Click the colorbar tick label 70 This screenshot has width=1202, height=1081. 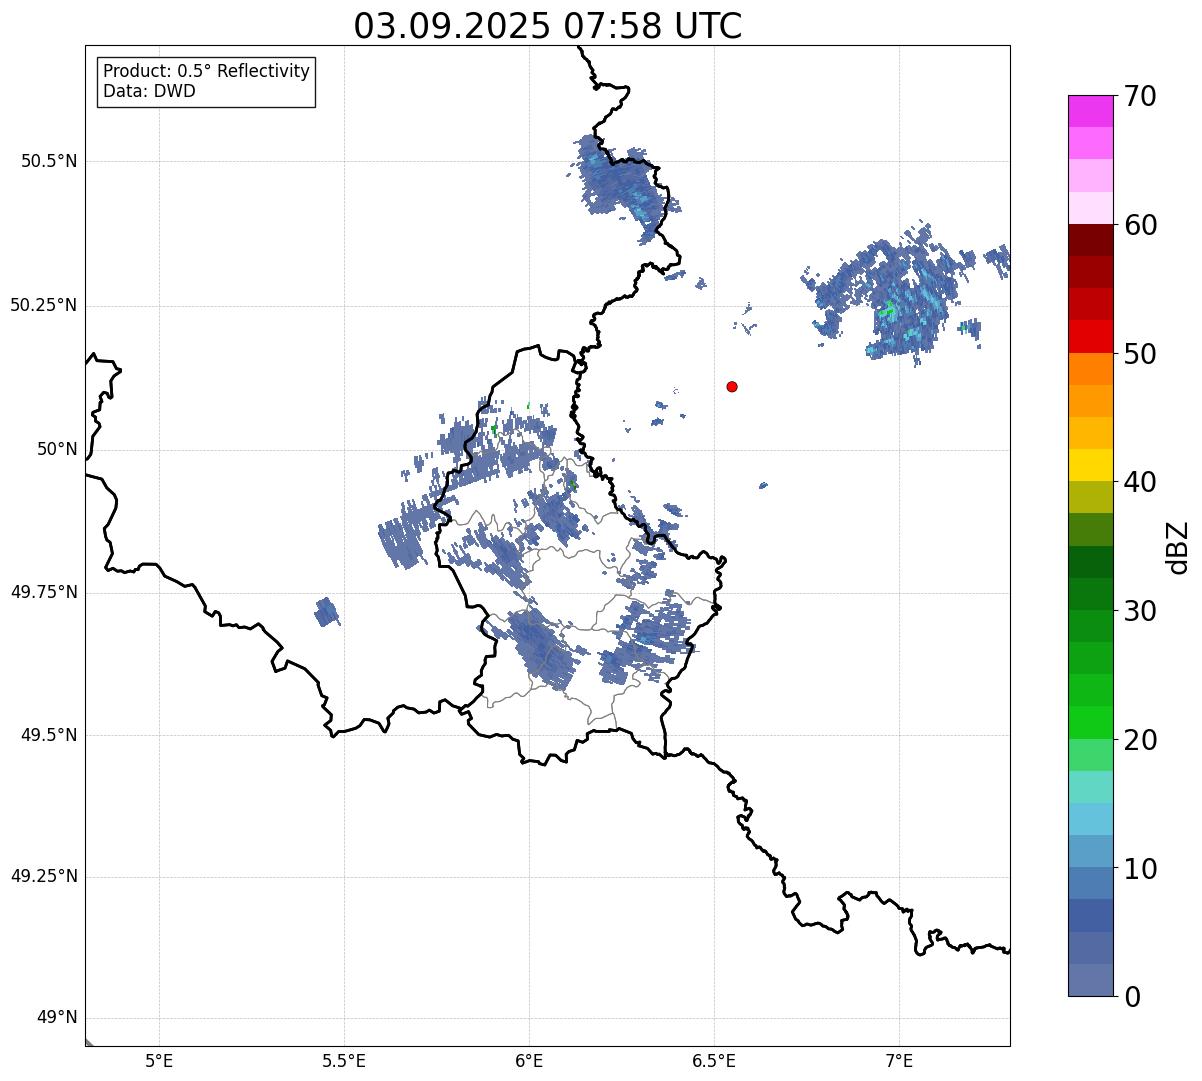click(x=1139, y=96)
